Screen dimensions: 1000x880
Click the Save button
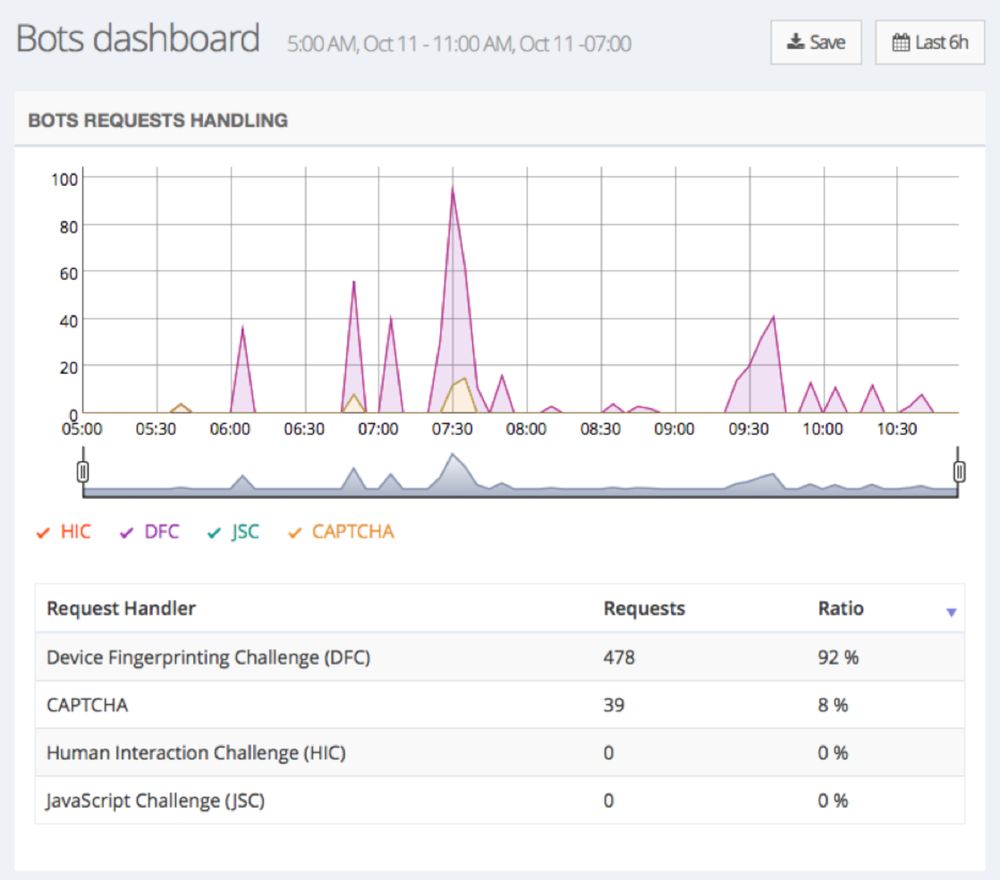(x=816, y=42)
